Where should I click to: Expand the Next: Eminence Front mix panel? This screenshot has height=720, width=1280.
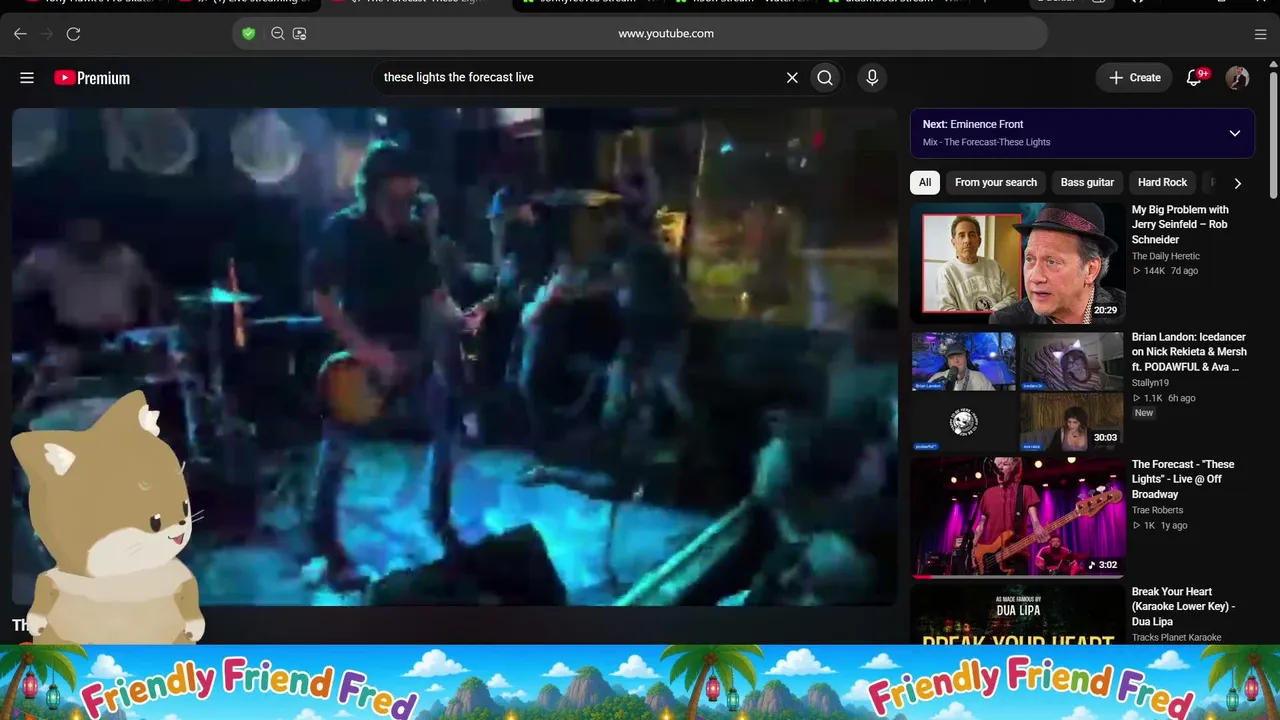[1235, 133]
